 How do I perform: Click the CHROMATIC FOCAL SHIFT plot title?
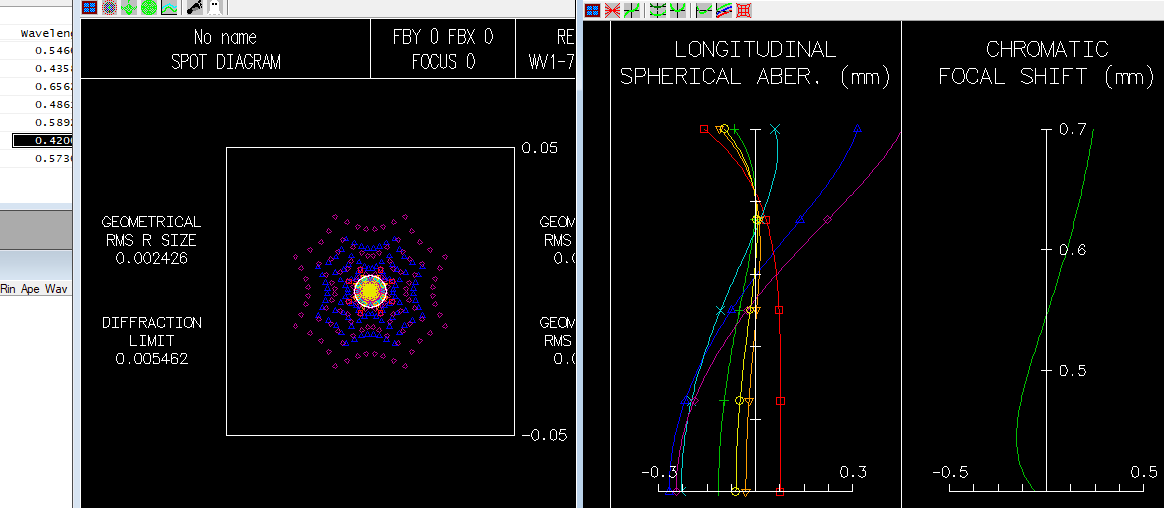[x=1047, y=63]
